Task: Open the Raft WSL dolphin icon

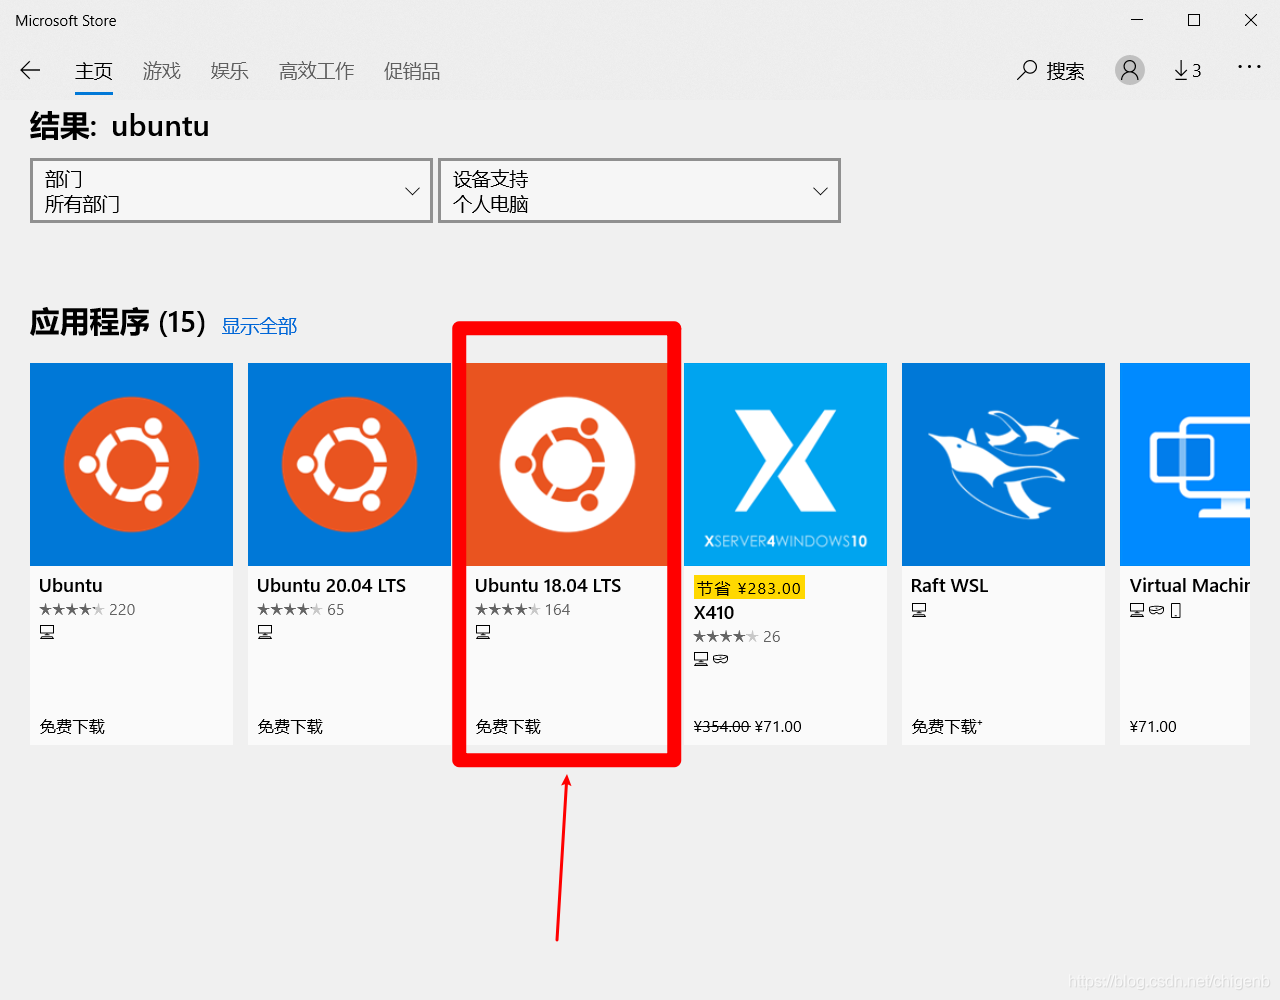Action: pyautogui.click(x=1003, y=464)
